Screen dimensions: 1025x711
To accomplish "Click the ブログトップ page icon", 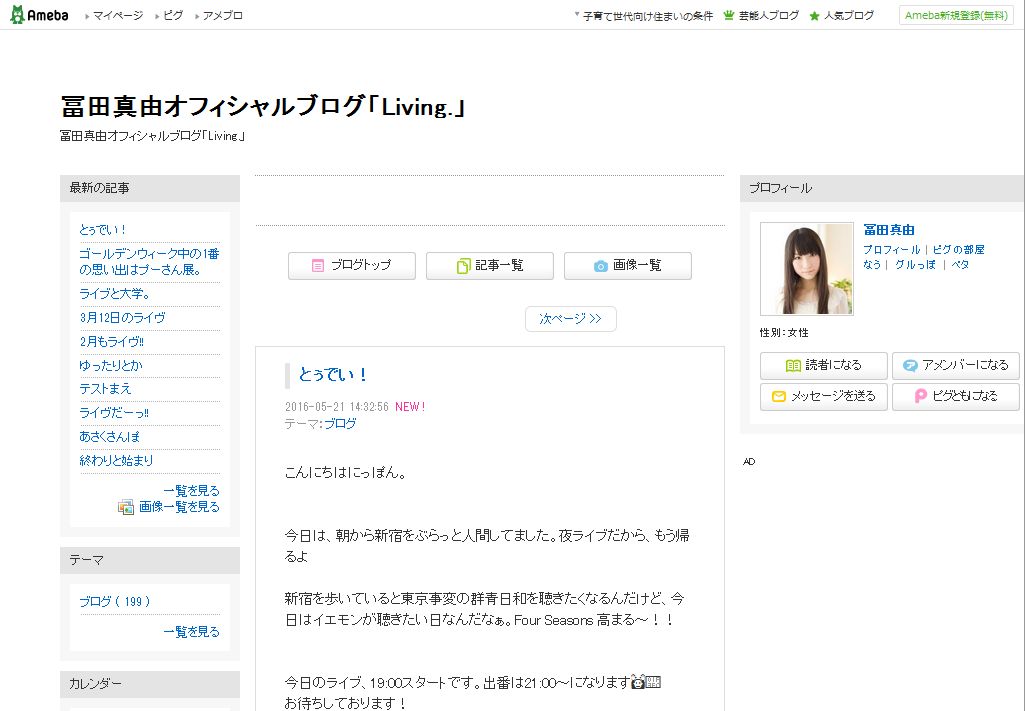I will point(318,265).
